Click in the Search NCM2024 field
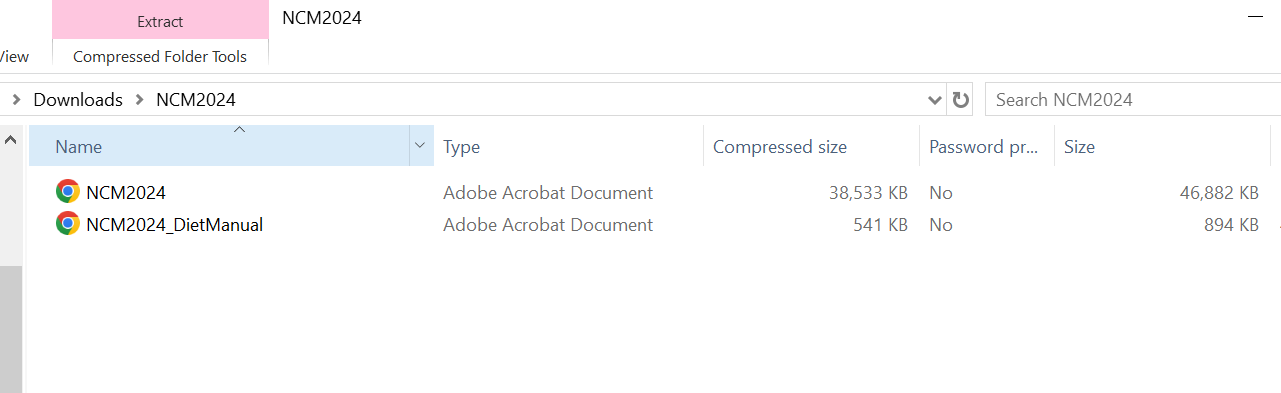 click(1132, 100)
